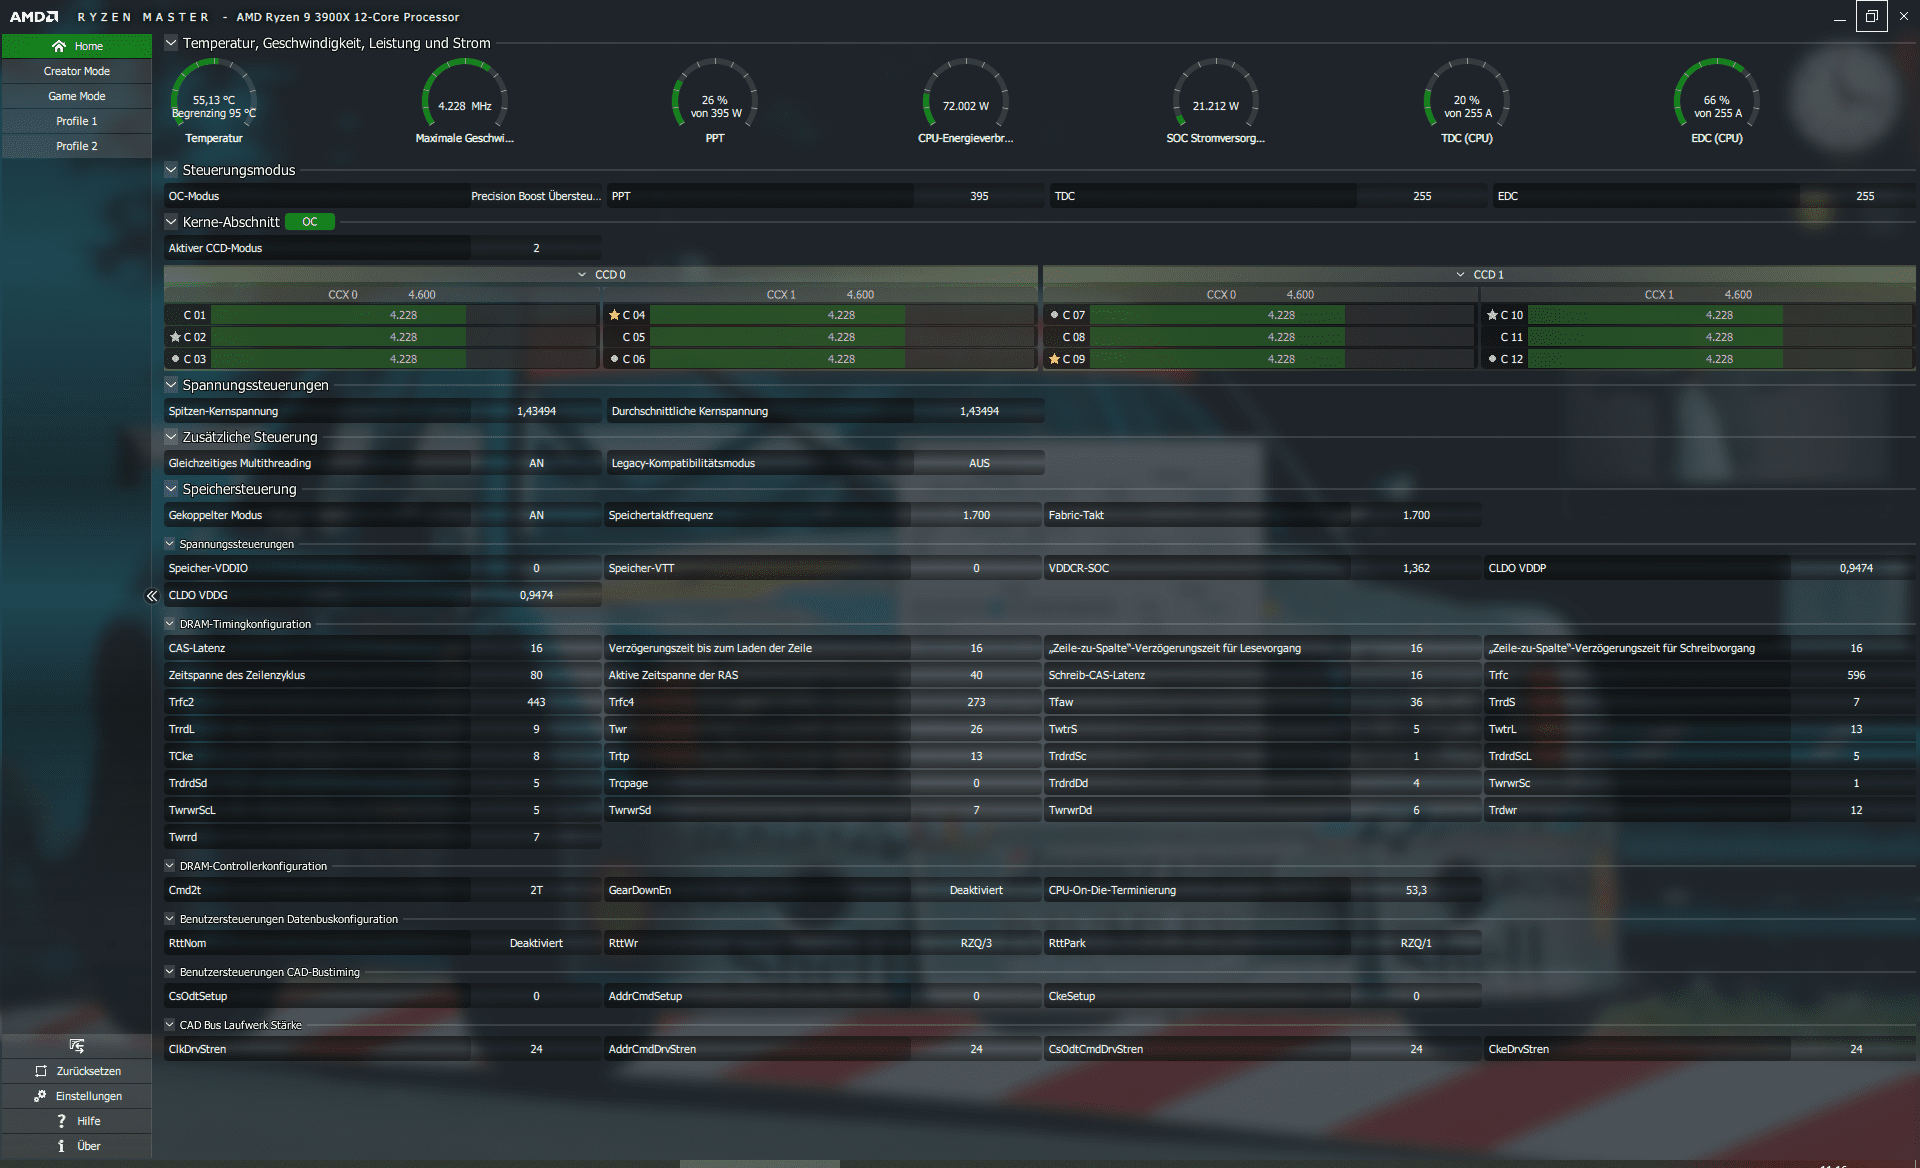Click the Spitzen-Kernspannung value 1,43494
Viewport: 1920px width, 1168px height.
click(536, 411)
